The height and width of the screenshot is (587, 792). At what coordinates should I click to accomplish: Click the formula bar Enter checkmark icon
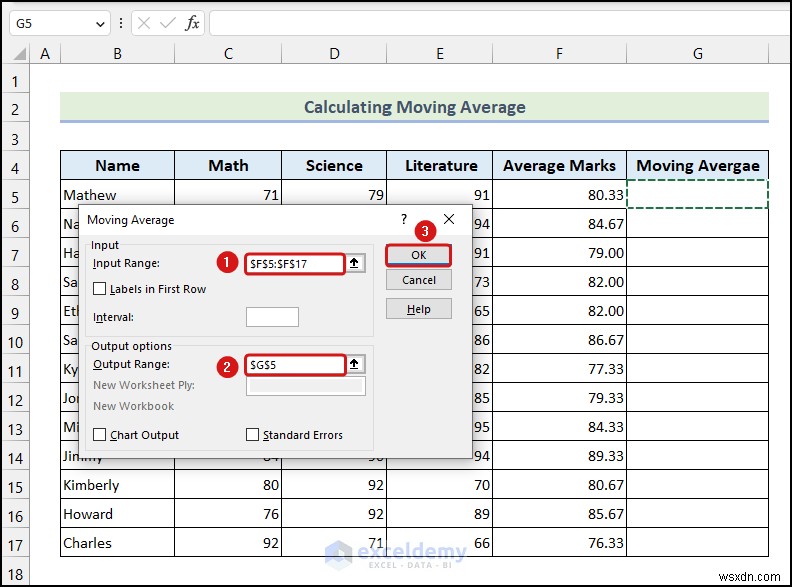(x=167, y=23)
